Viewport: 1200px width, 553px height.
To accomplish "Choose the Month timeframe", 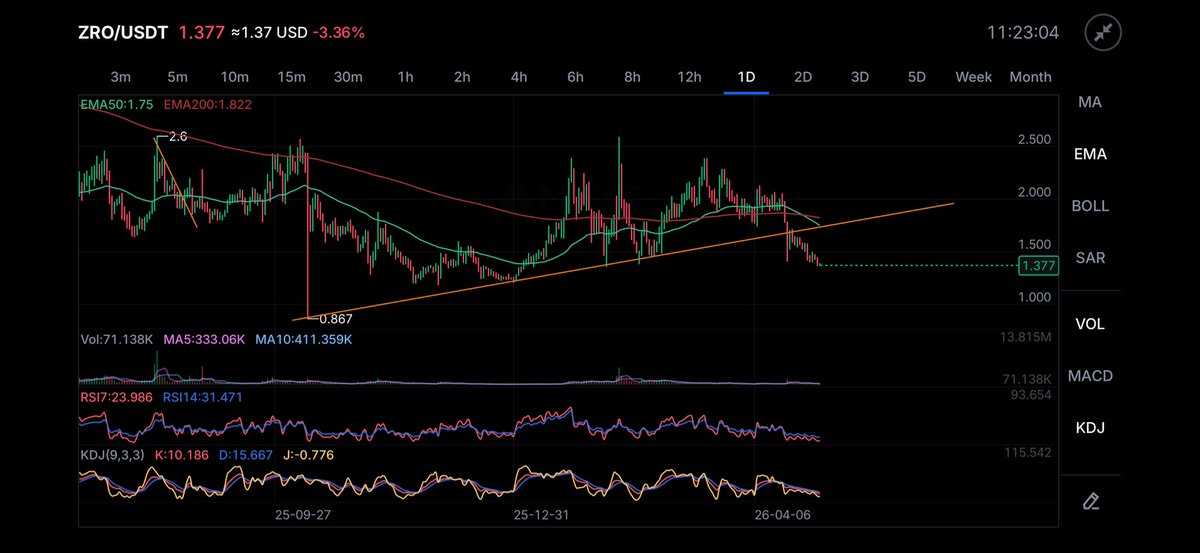I will pyautogui.click(x=1030, y=77).
